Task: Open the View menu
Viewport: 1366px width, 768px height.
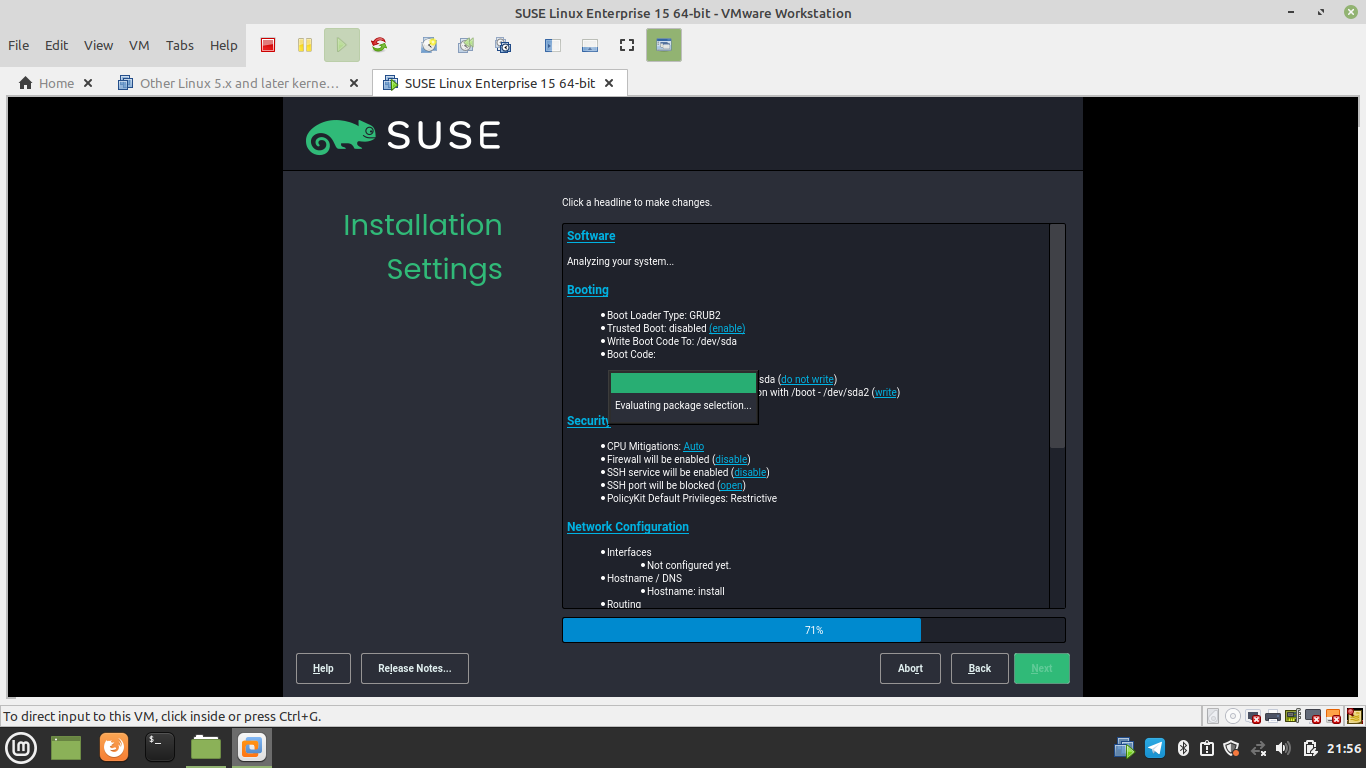Action: [x=98, y=45]
